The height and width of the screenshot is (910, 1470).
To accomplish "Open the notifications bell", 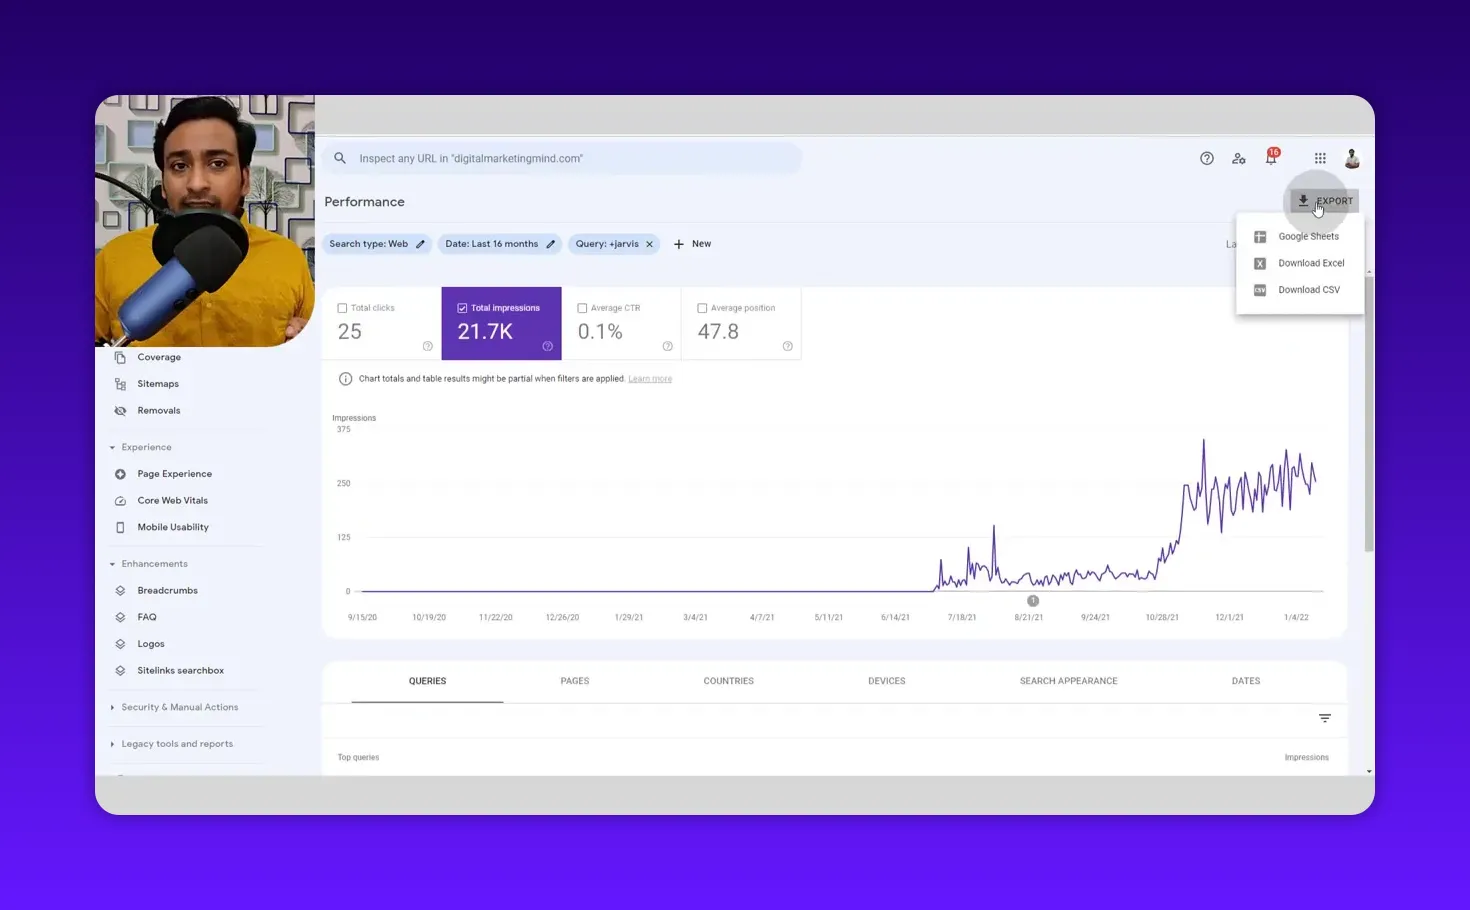I will [x=1271, y=158].
